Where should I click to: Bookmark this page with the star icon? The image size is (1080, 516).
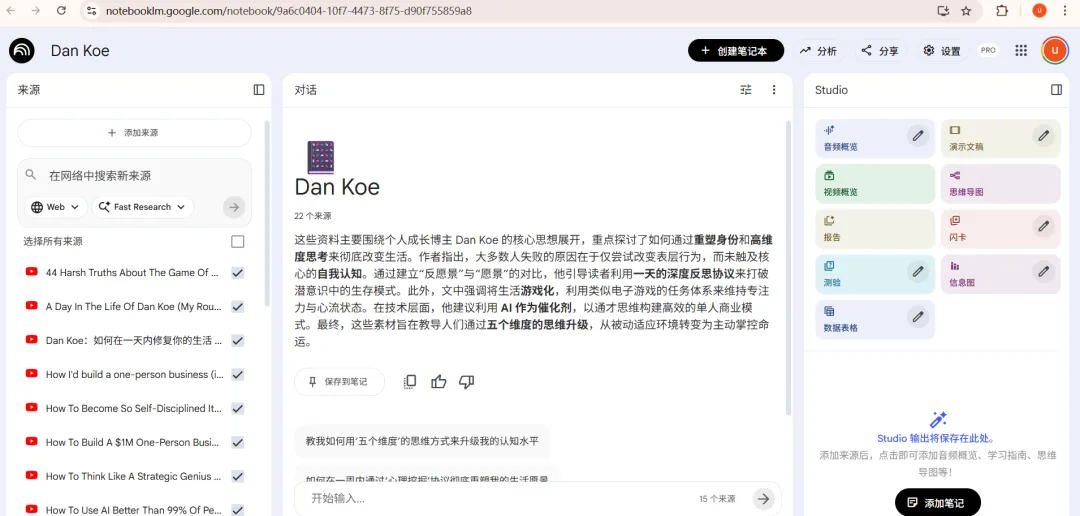coord(966,10)
